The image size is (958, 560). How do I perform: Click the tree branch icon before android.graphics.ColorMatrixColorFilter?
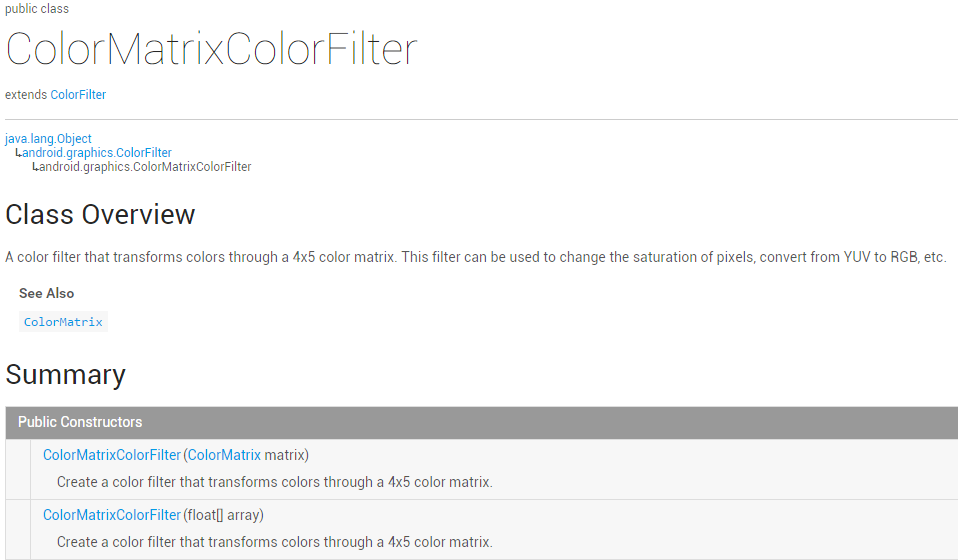[x=35, y=167]
